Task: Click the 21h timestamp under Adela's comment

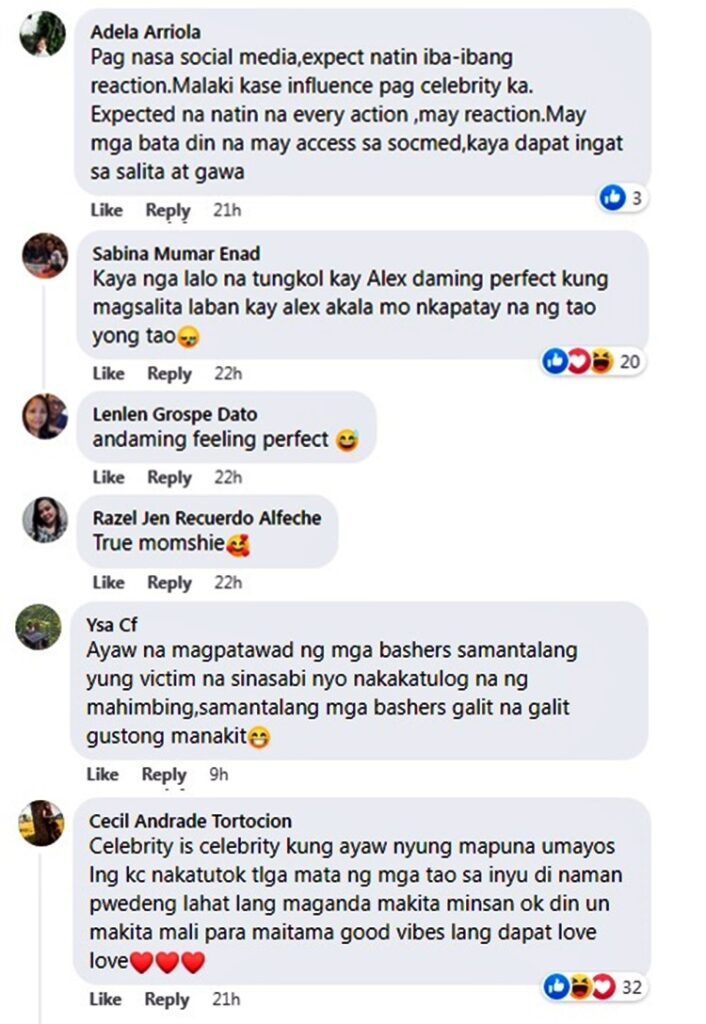Action: (x=227, y=210)
